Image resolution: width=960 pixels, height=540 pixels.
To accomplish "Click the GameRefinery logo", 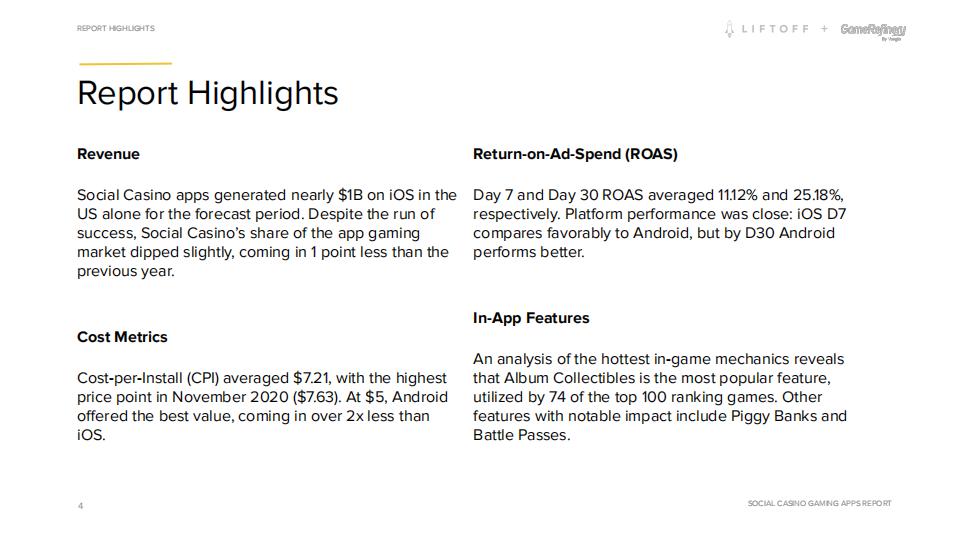I will tap(872, 30).
